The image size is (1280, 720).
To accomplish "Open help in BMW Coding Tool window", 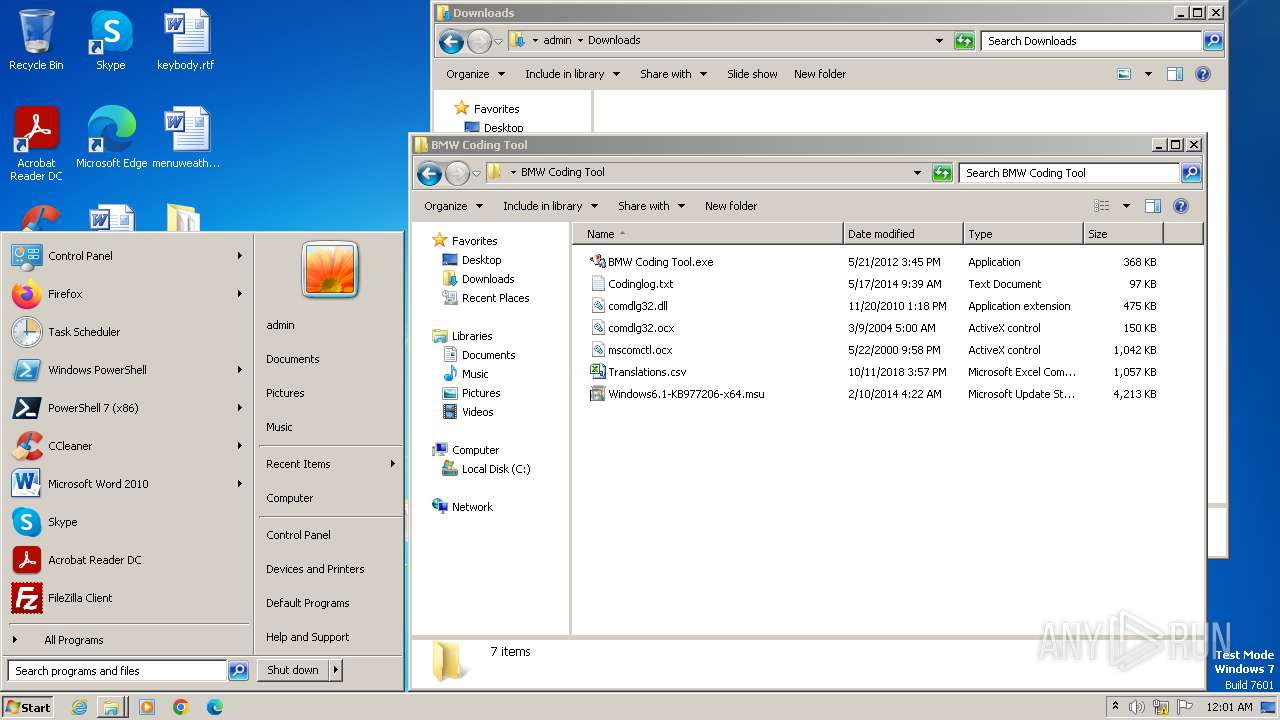I will click(x=1181, y=206).
